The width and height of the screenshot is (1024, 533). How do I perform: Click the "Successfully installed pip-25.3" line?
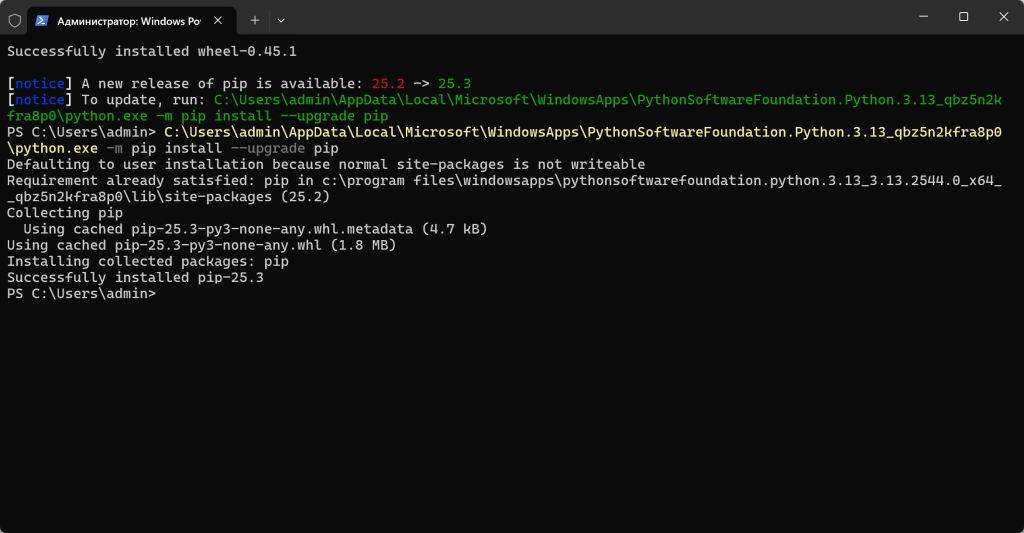135,278
